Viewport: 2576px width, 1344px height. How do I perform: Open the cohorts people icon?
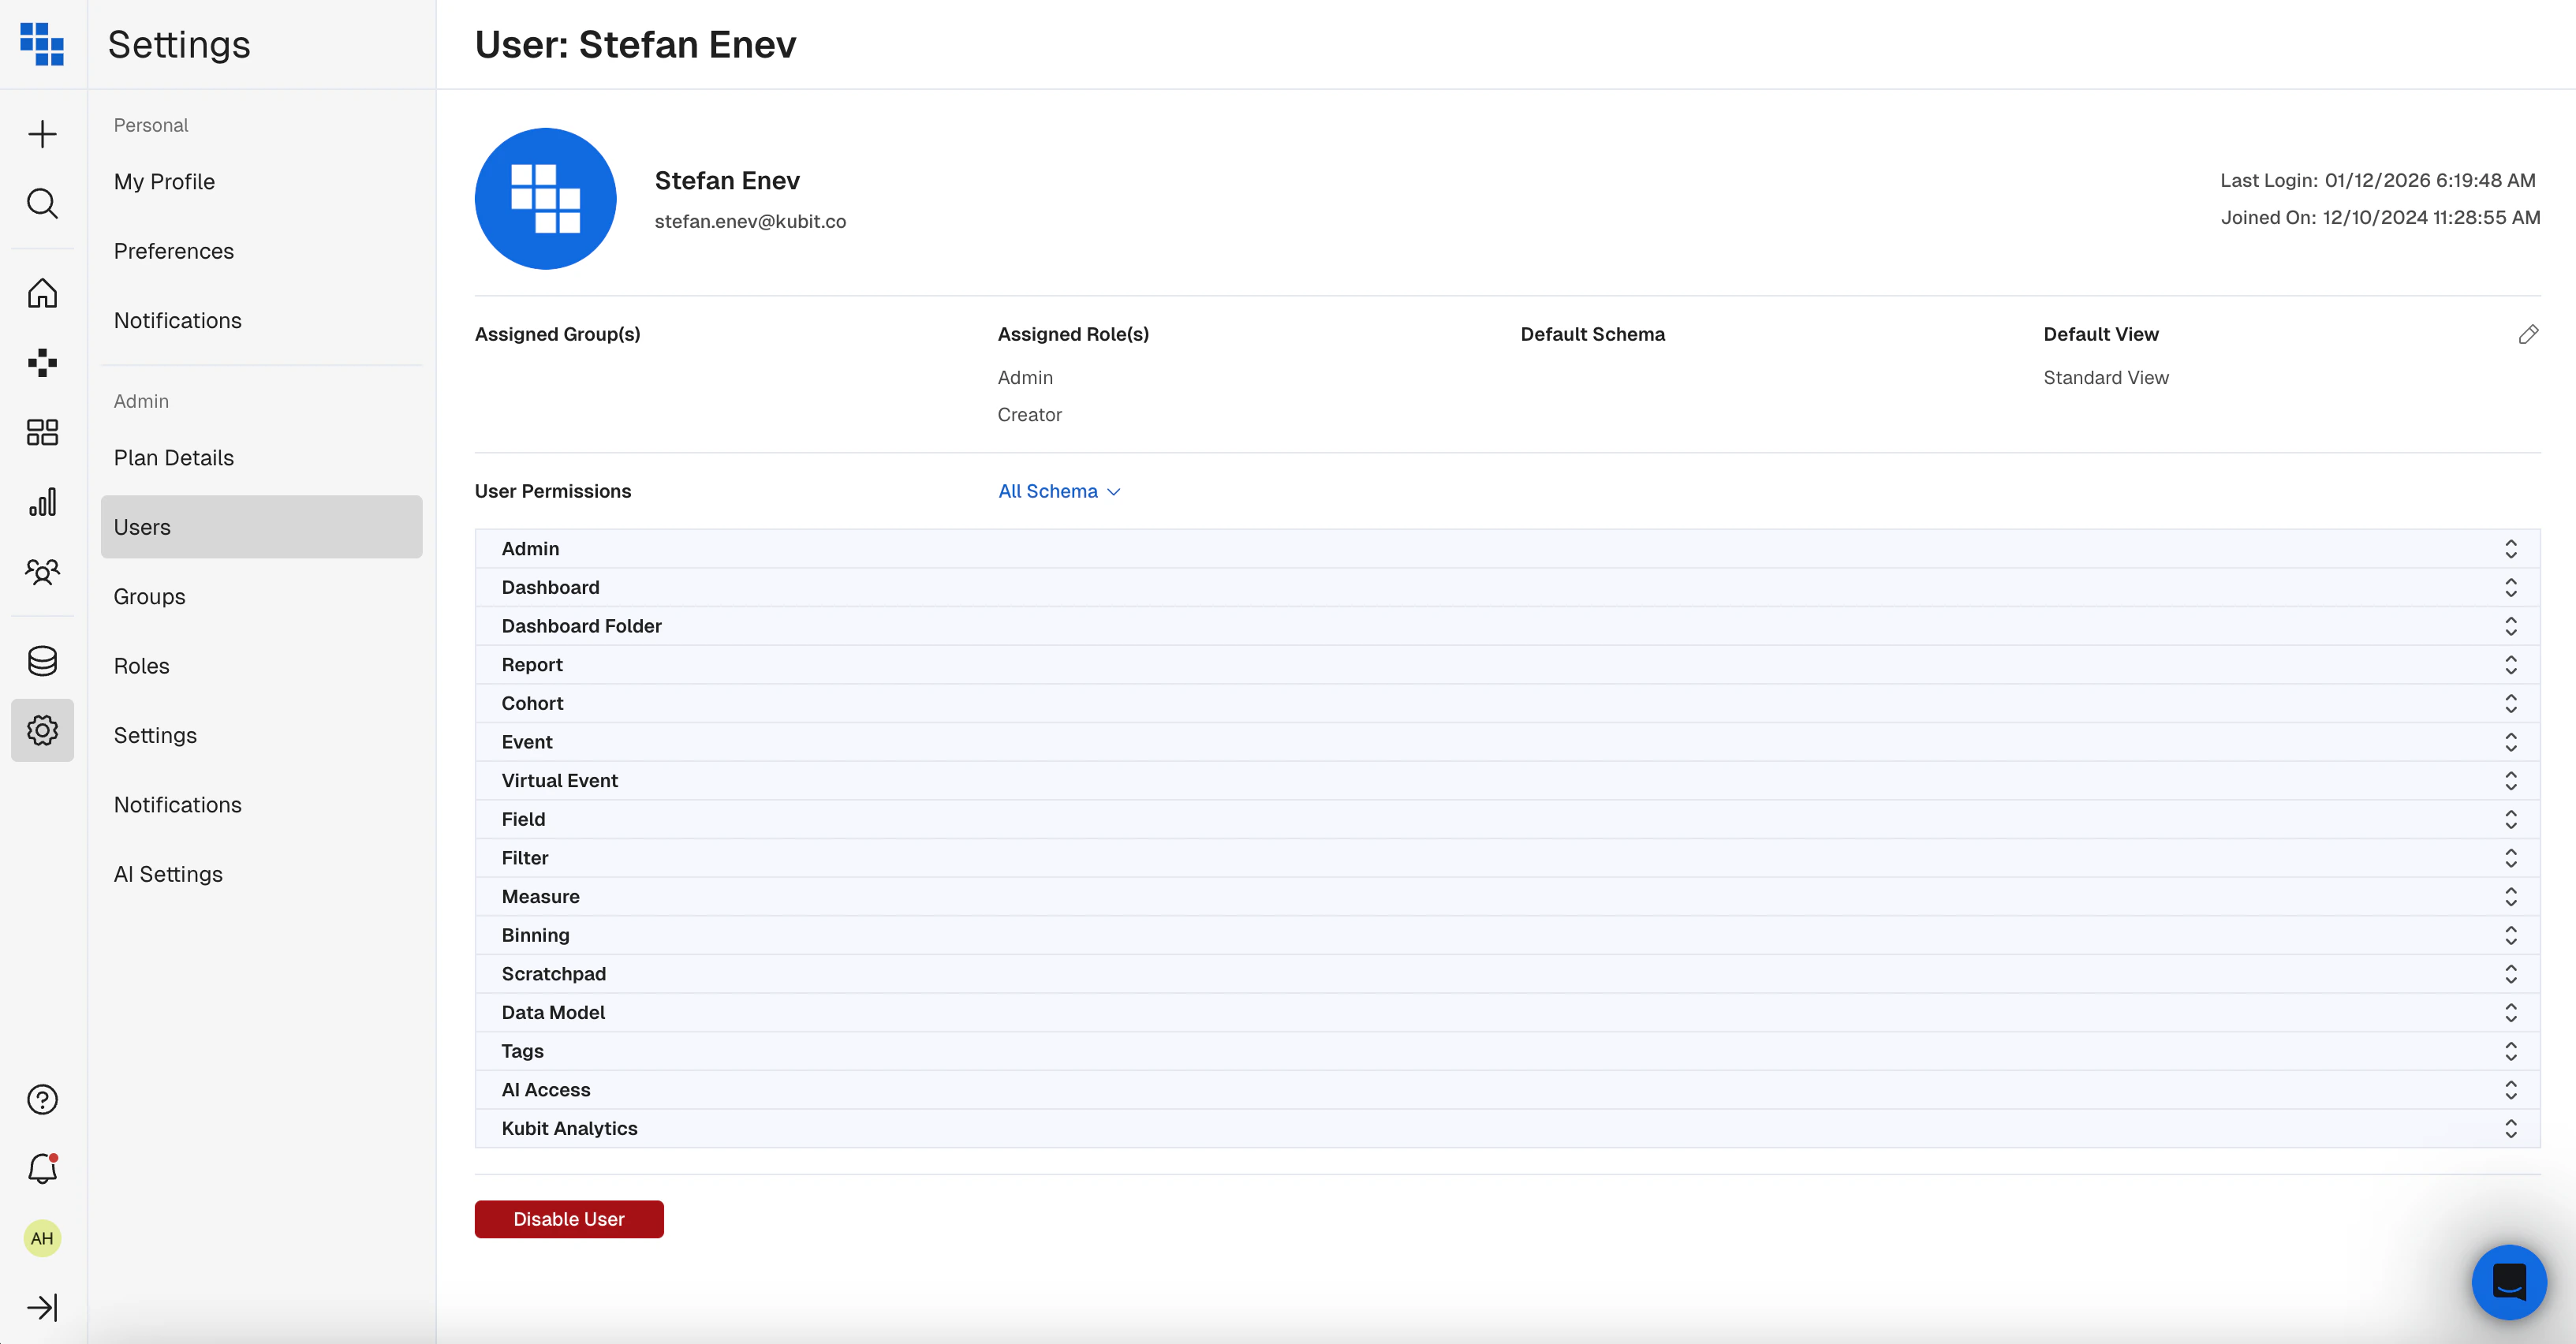pyautogui.click(x=42, y=571)
